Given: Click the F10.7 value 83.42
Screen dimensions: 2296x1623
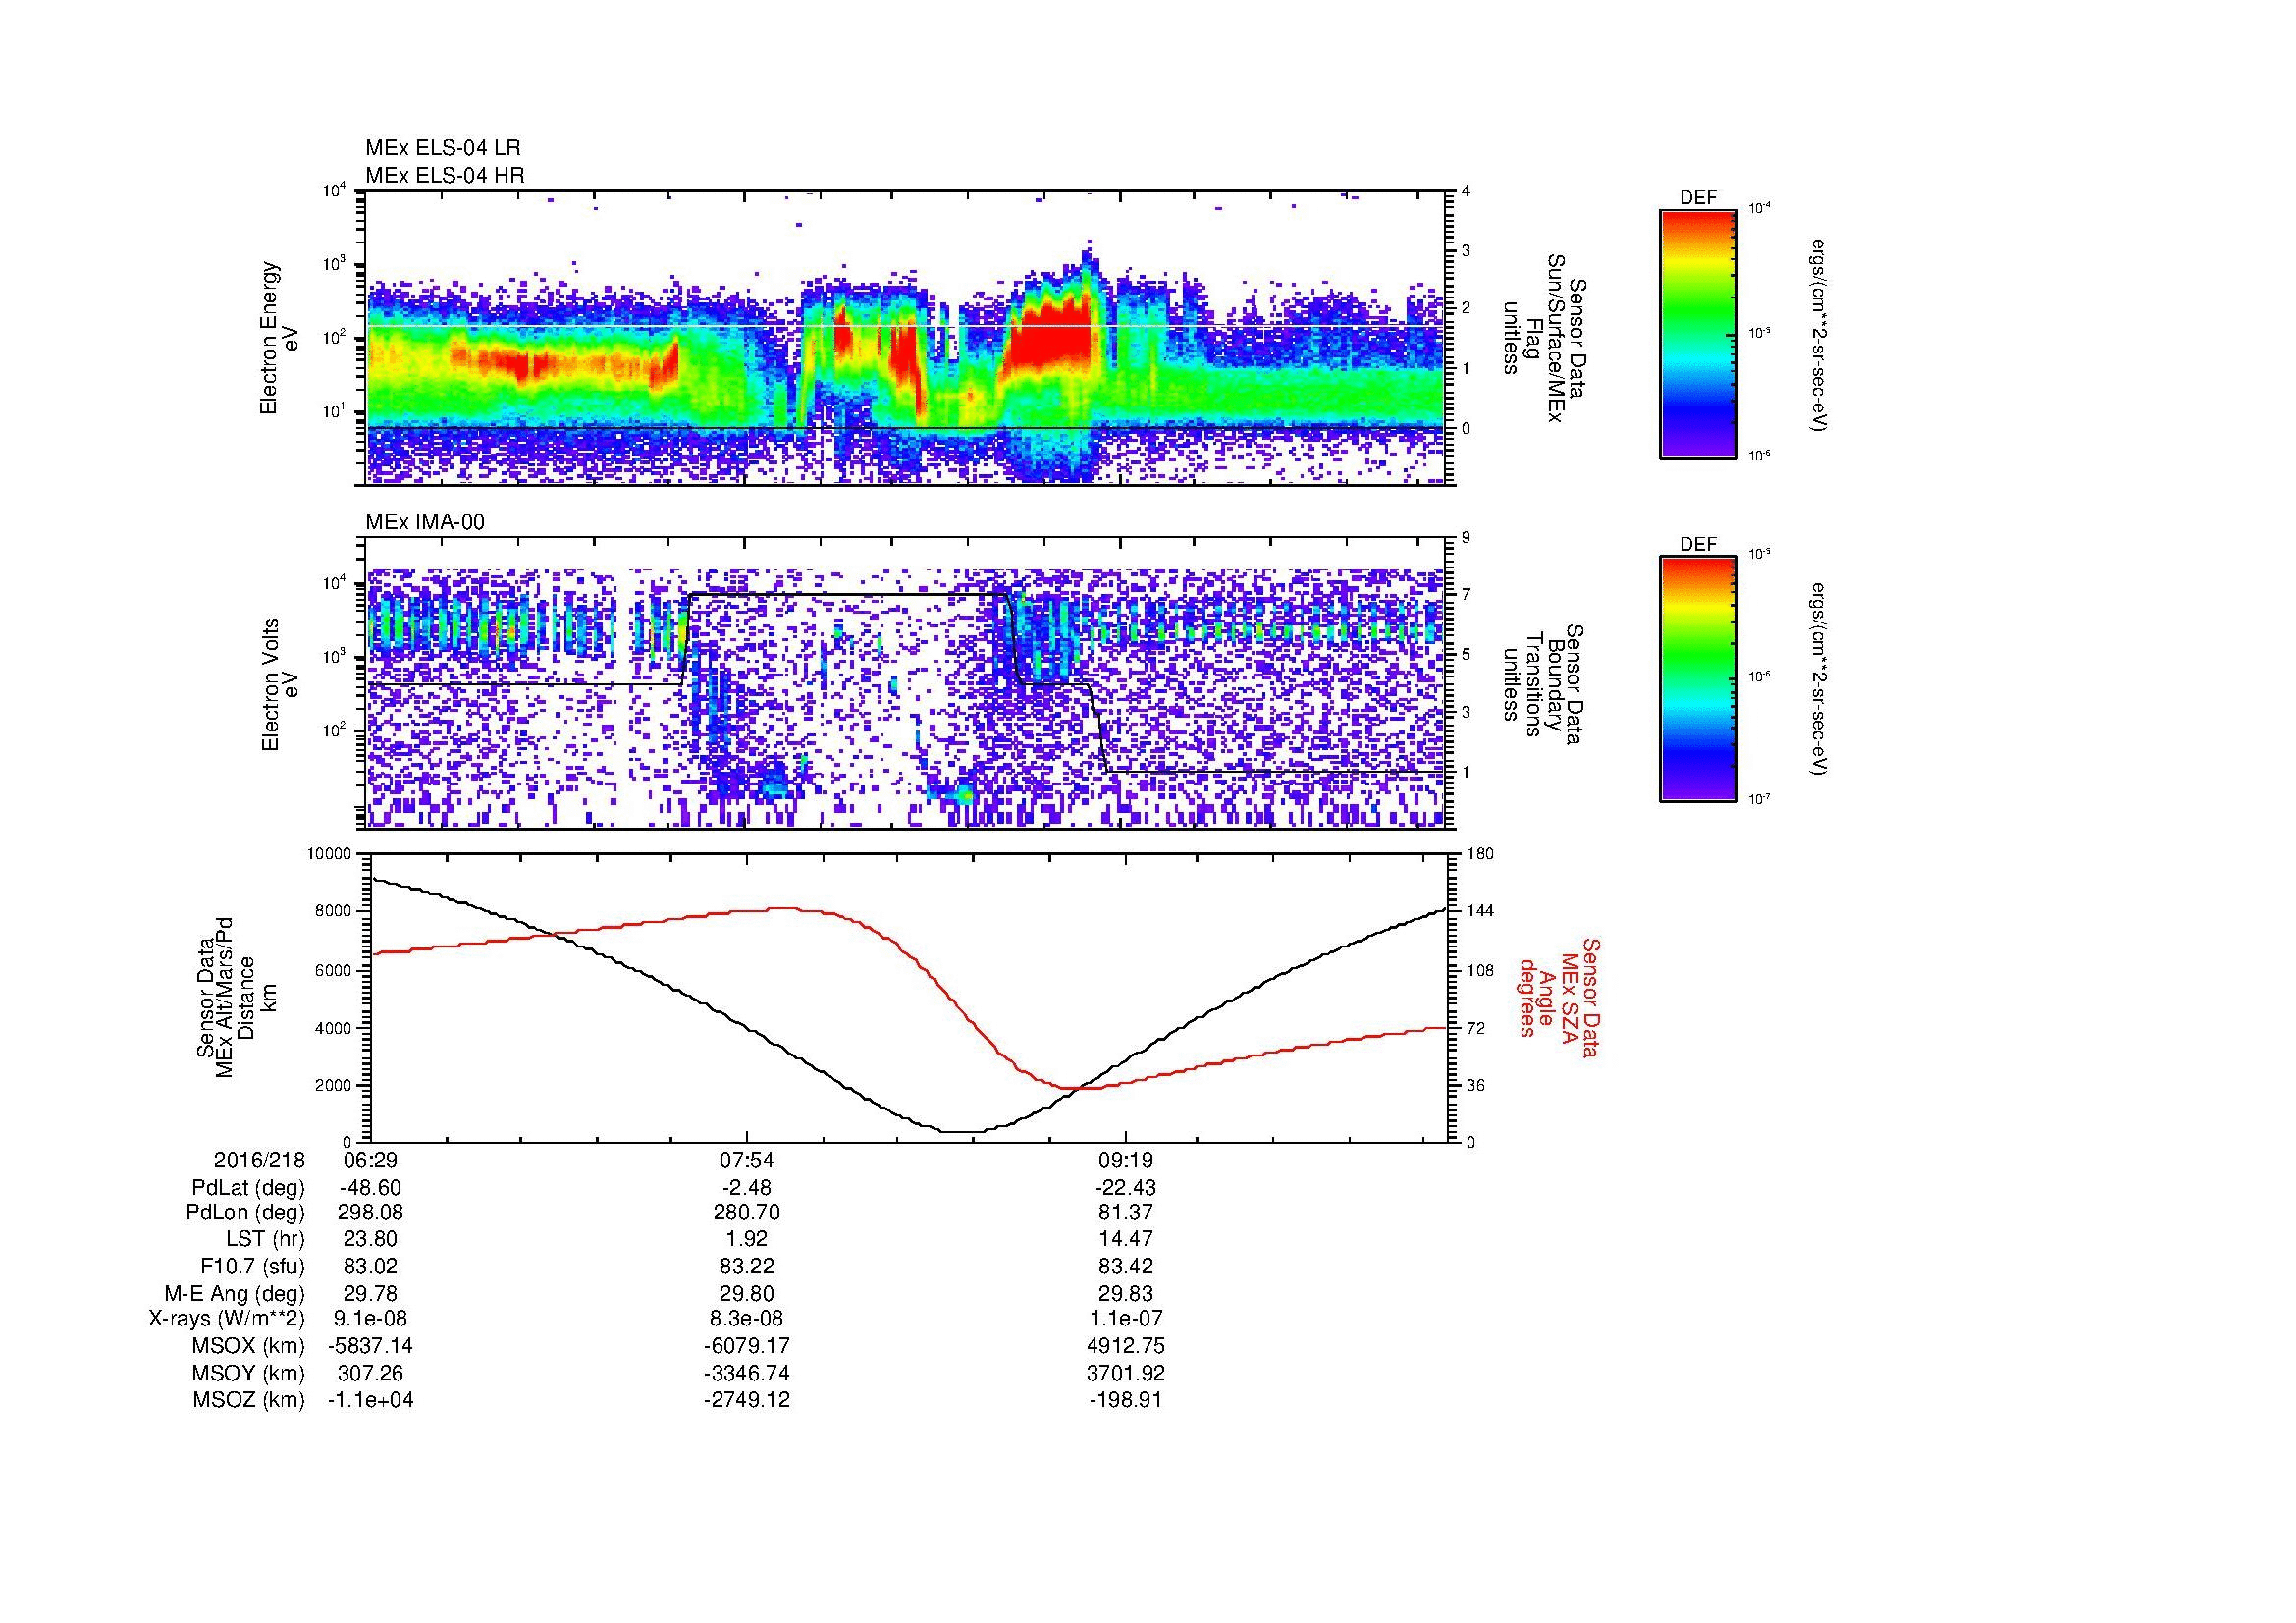Looking at the screenshot, I should 1126,1267.
